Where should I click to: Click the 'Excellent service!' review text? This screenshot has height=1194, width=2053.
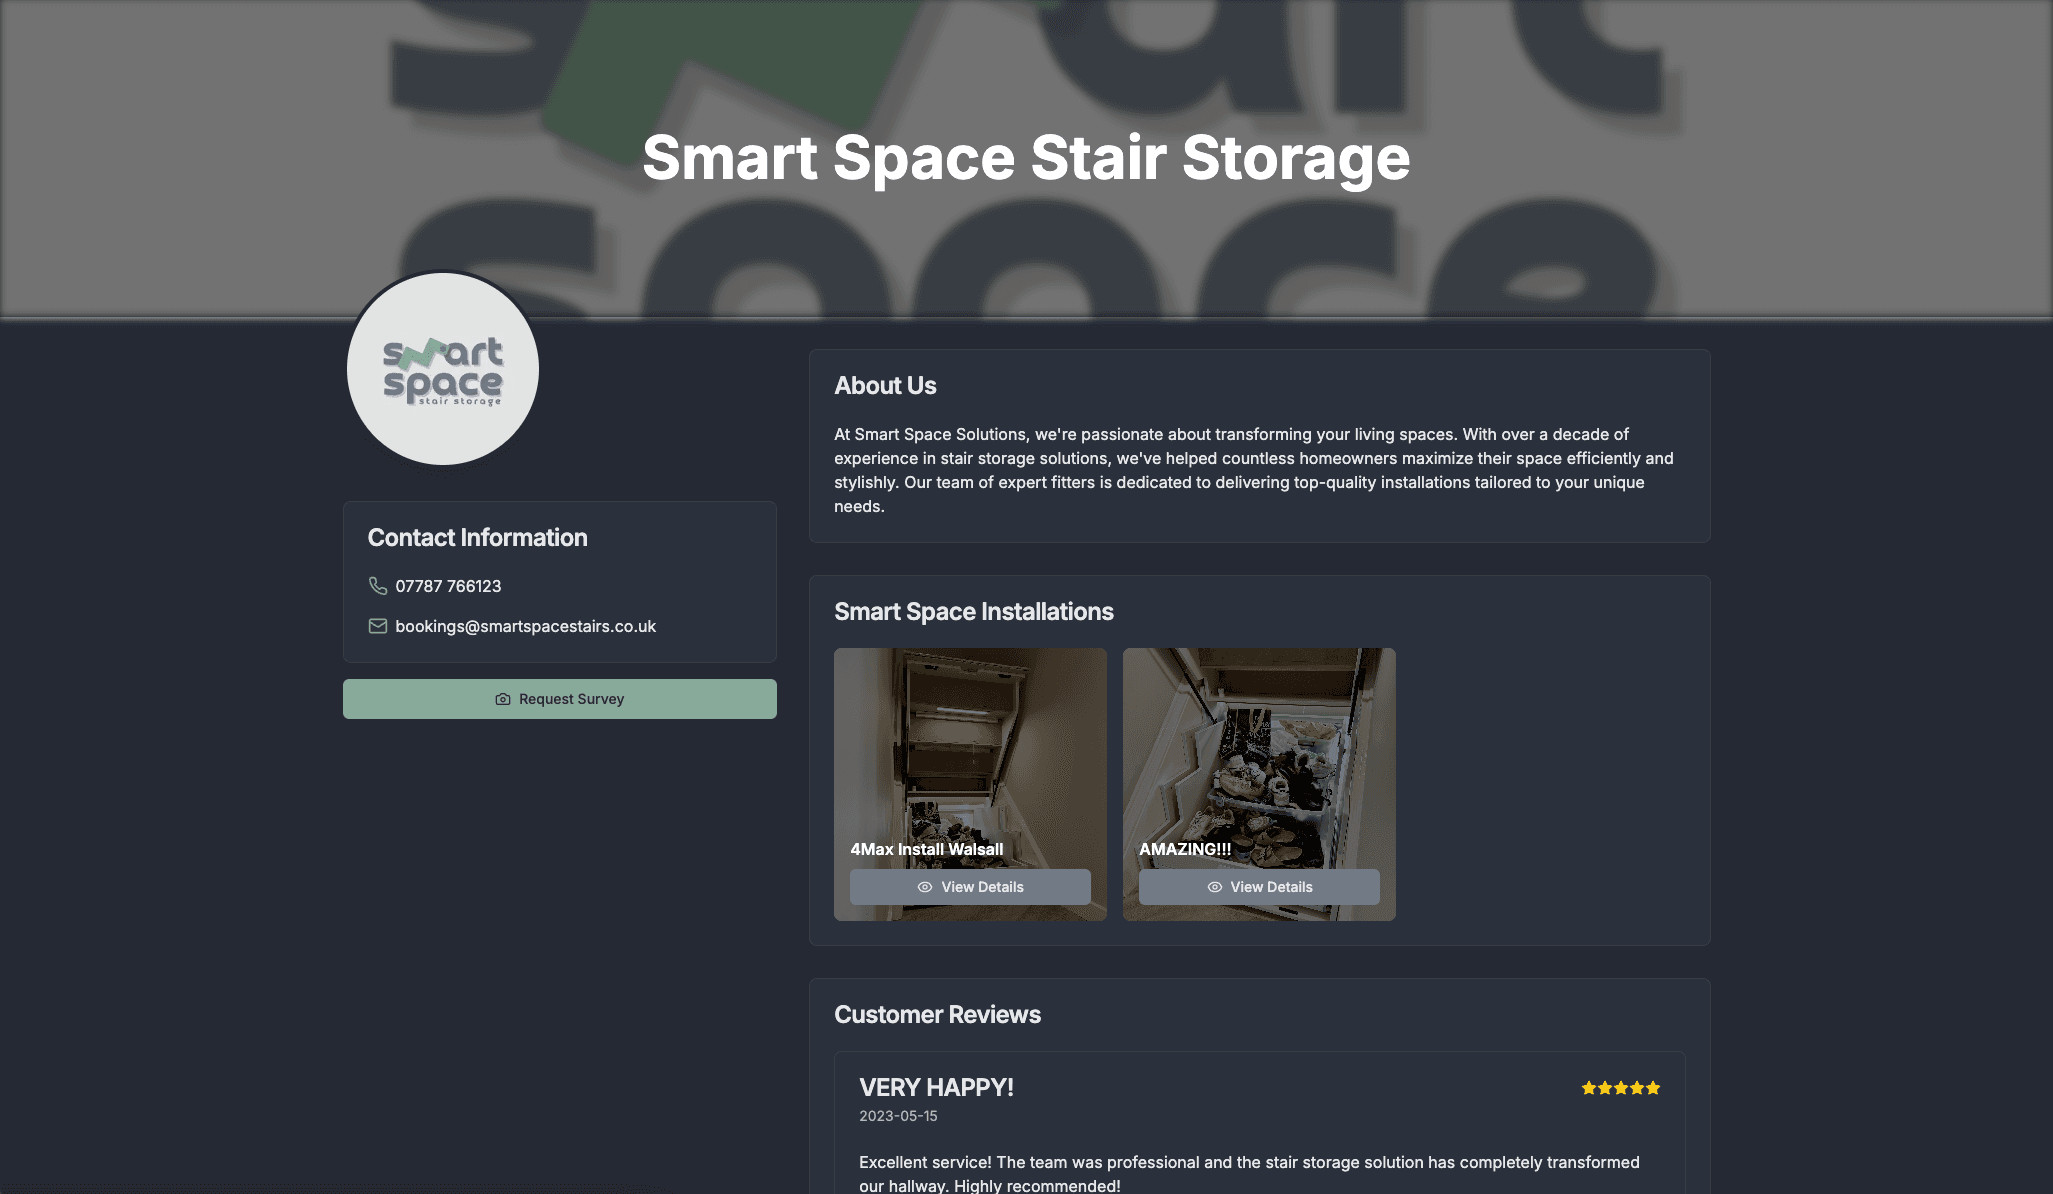pyautogui.click(x=1249, y=1174)
